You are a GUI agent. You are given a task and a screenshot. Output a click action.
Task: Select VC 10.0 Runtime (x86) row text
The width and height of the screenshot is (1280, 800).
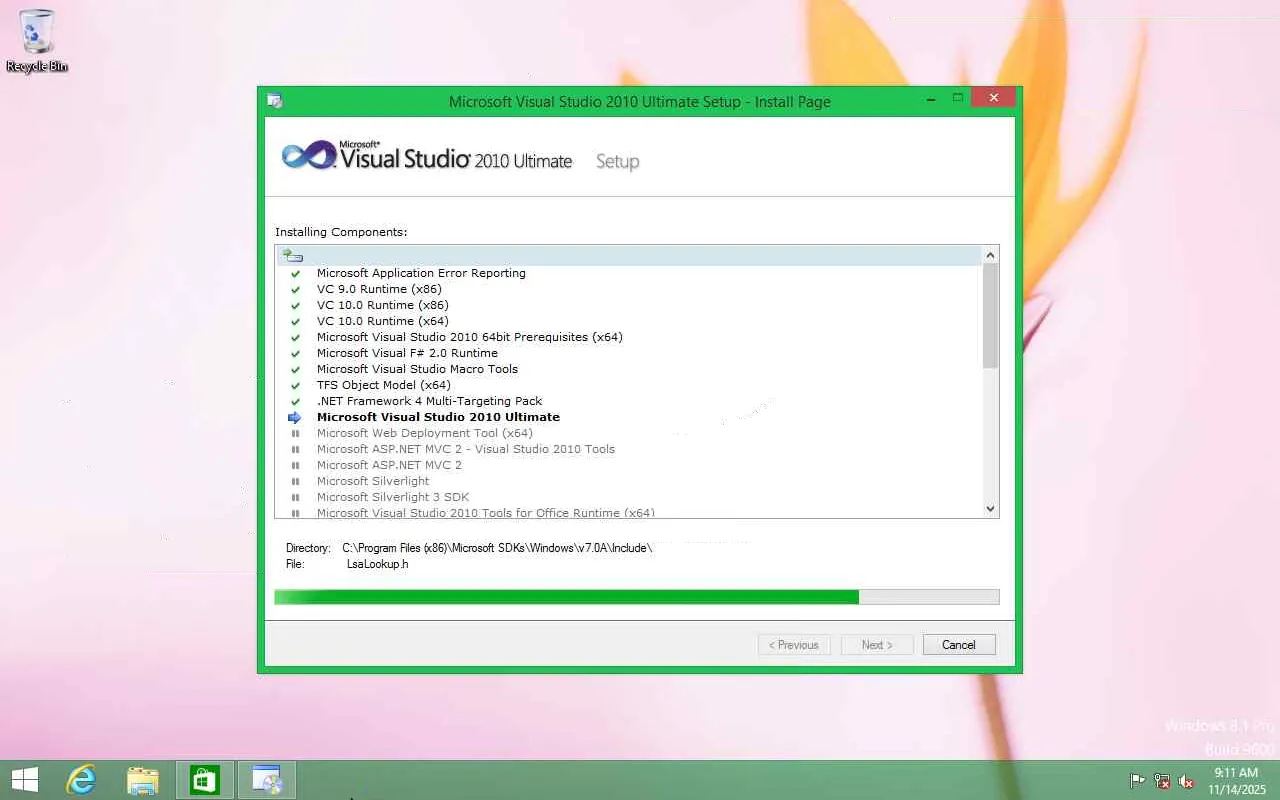(383, 305)
